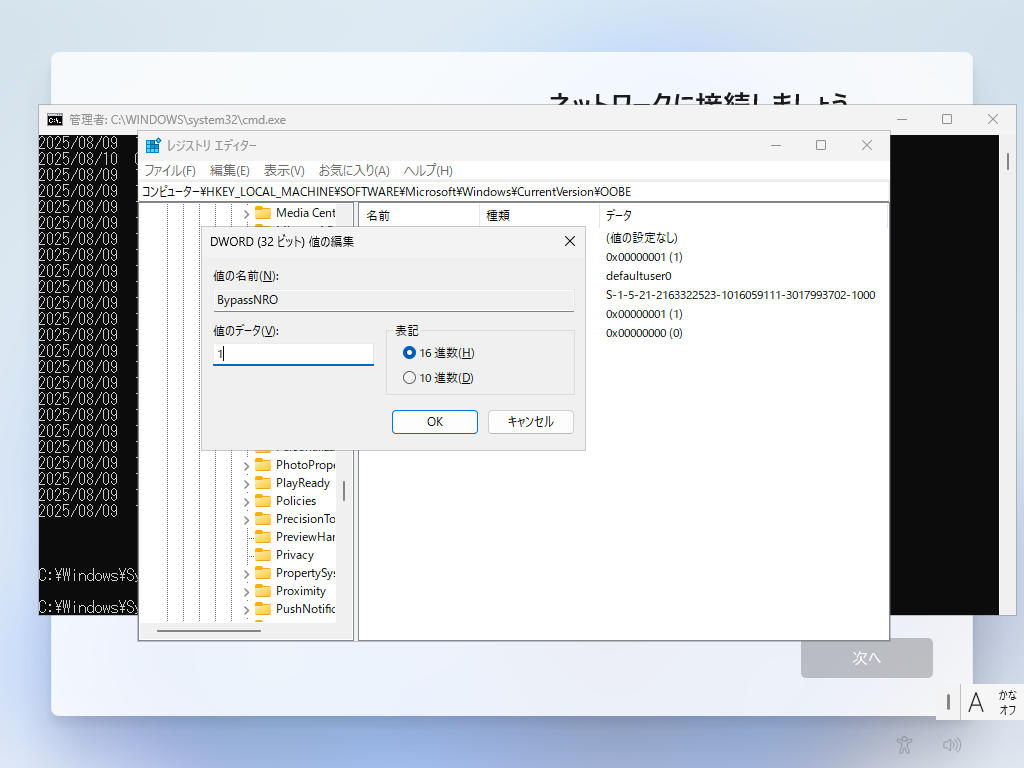Click the tree pane vertical scrollbar thumb

(x=344, y=491)
